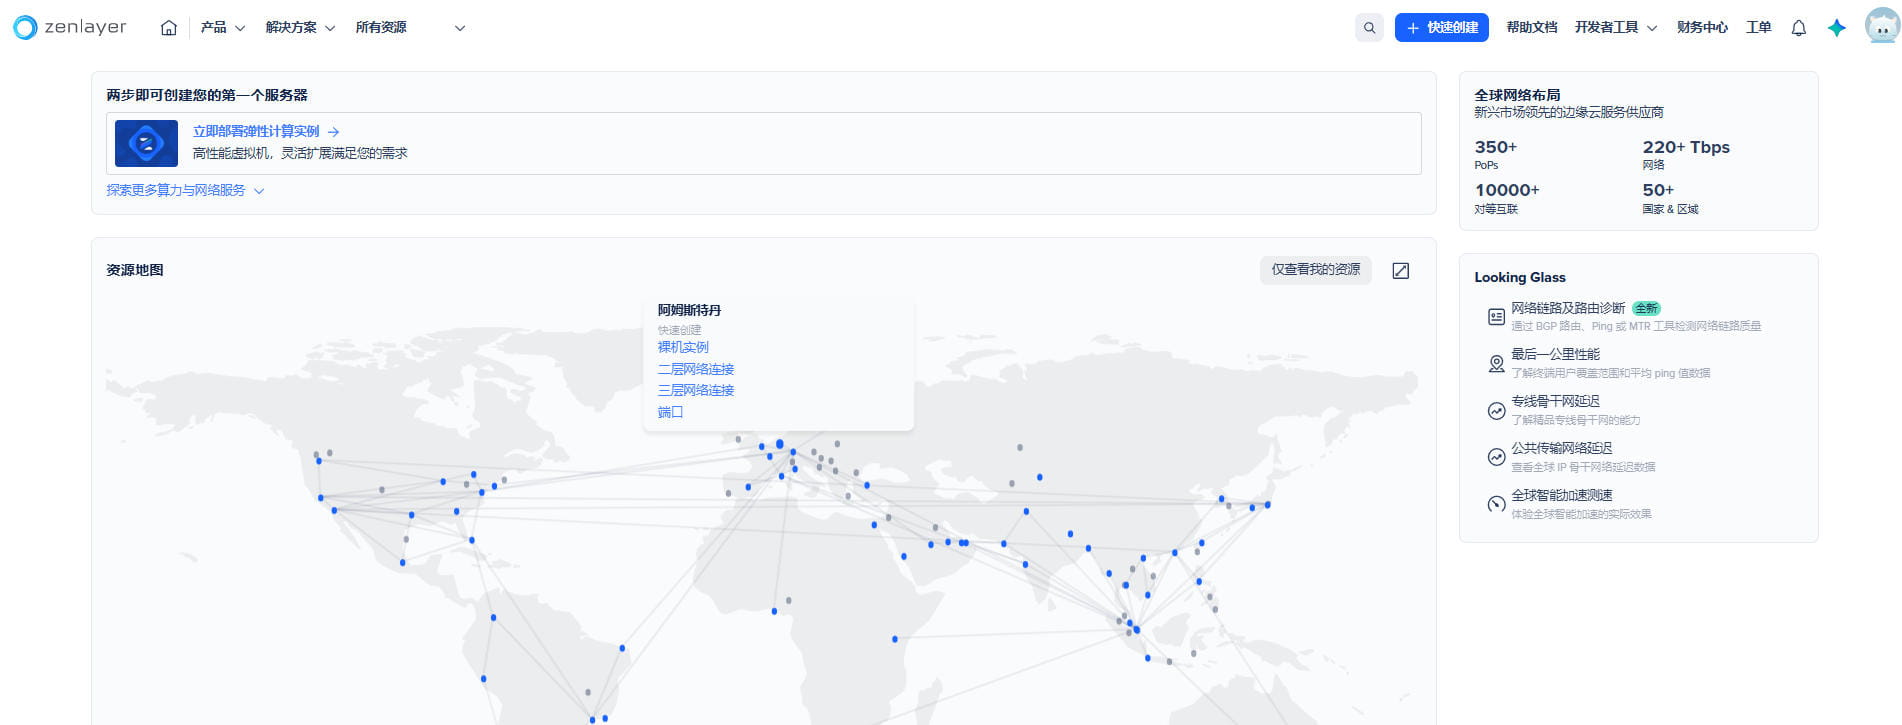Expand 探索更多算力与网络服务

tap(185, 190)
